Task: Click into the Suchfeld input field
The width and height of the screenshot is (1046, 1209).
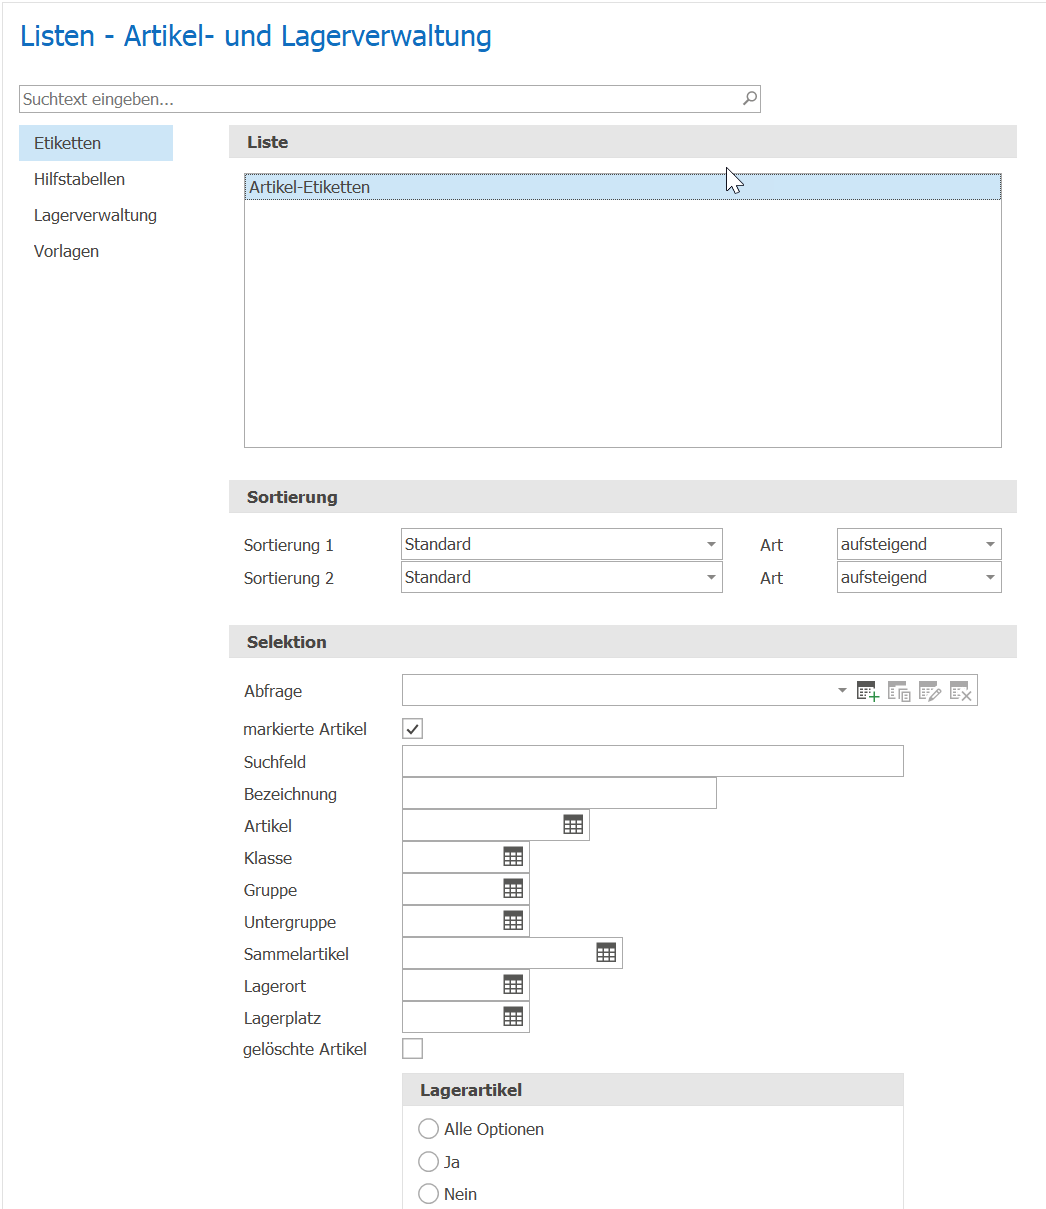Action: click(653, 761)
